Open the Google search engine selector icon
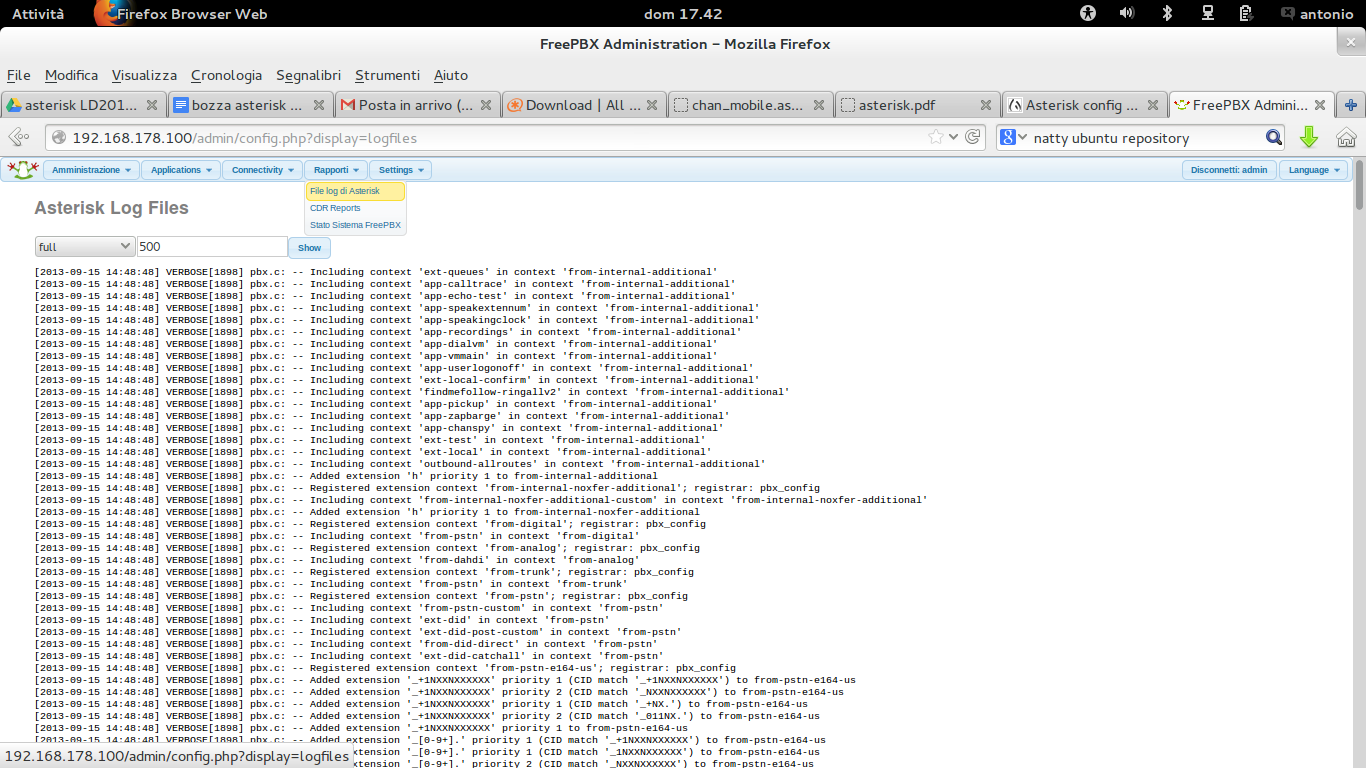Screen dimensions: 1366x768 click(x=1014, y=137)
